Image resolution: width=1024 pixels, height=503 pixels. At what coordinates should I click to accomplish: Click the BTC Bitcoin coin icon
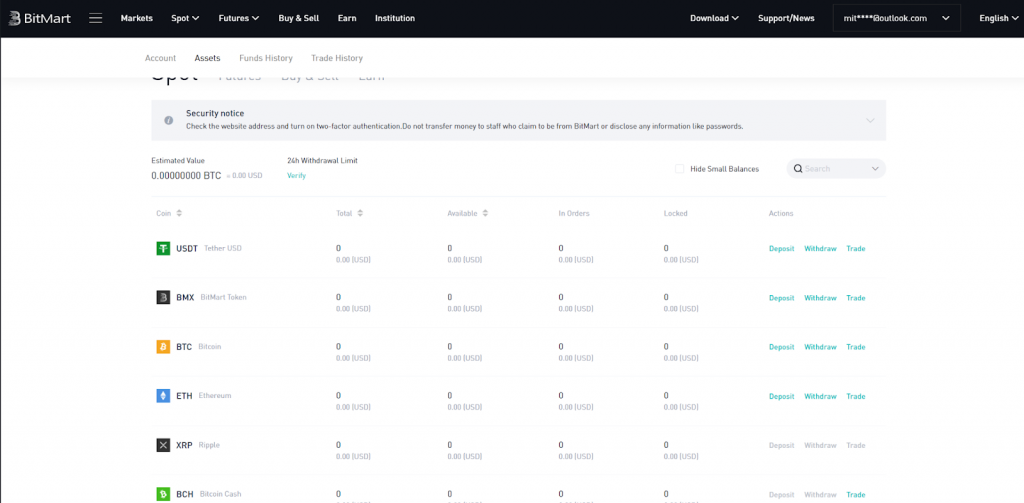[163, 347]
